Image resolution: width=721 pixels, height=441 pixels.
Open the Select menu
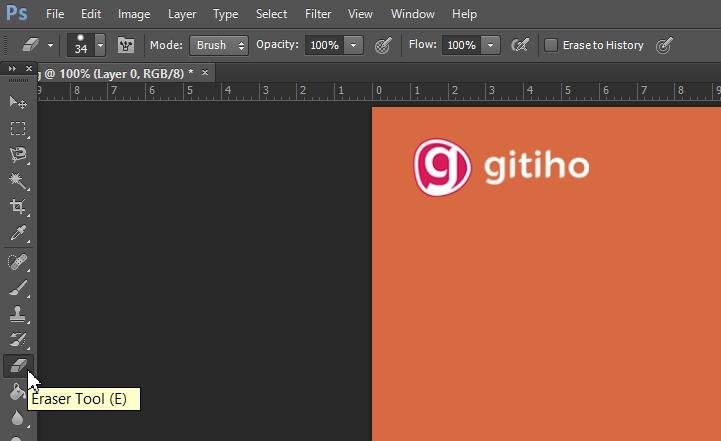coord(271,14)
